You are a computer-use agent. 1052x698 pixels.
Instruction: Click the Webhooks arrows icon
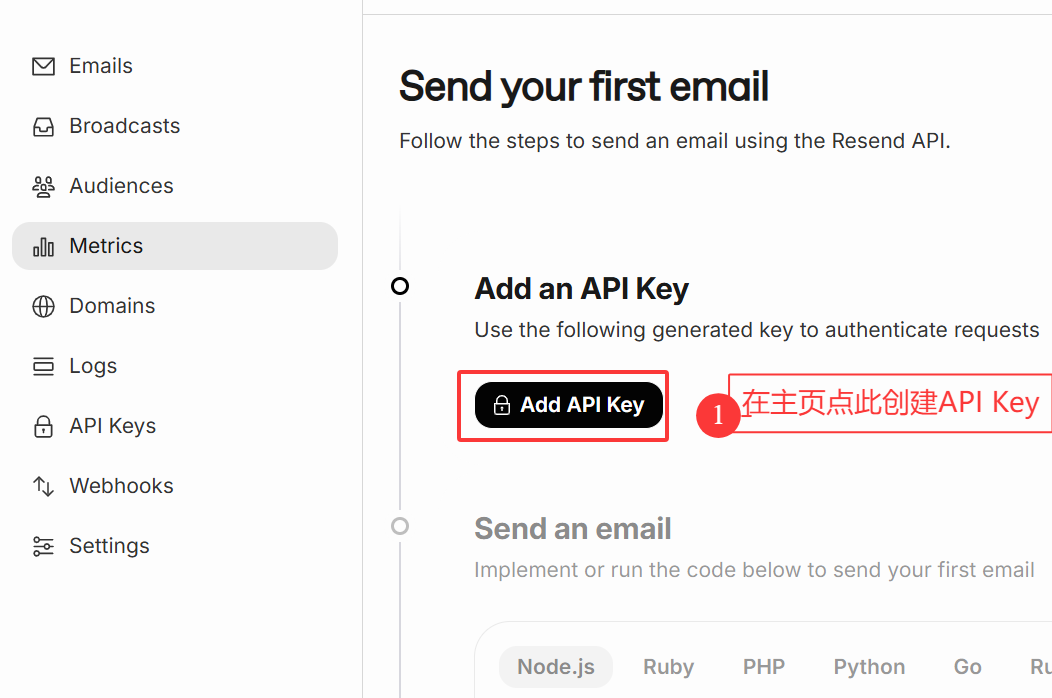click(44, 486)
